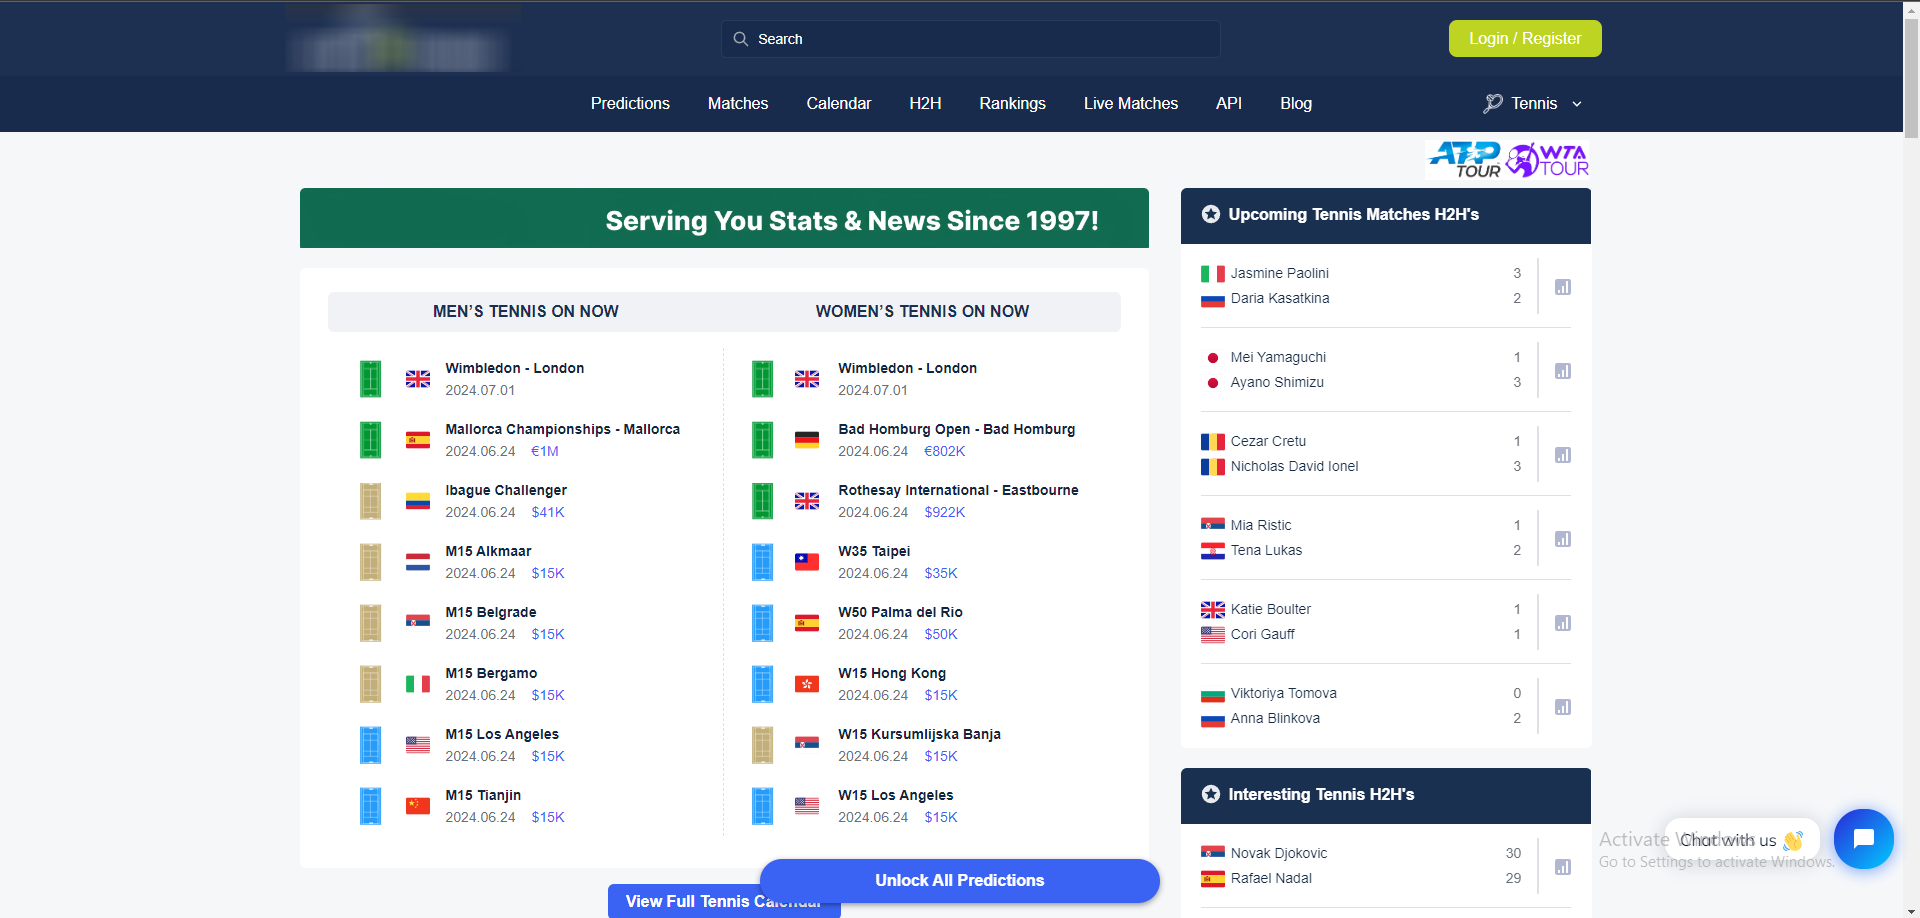Open the M15 Bergamo tournament
This screenshot has height=918, width=1920.
pyautogui.click(x=491, y=673)
